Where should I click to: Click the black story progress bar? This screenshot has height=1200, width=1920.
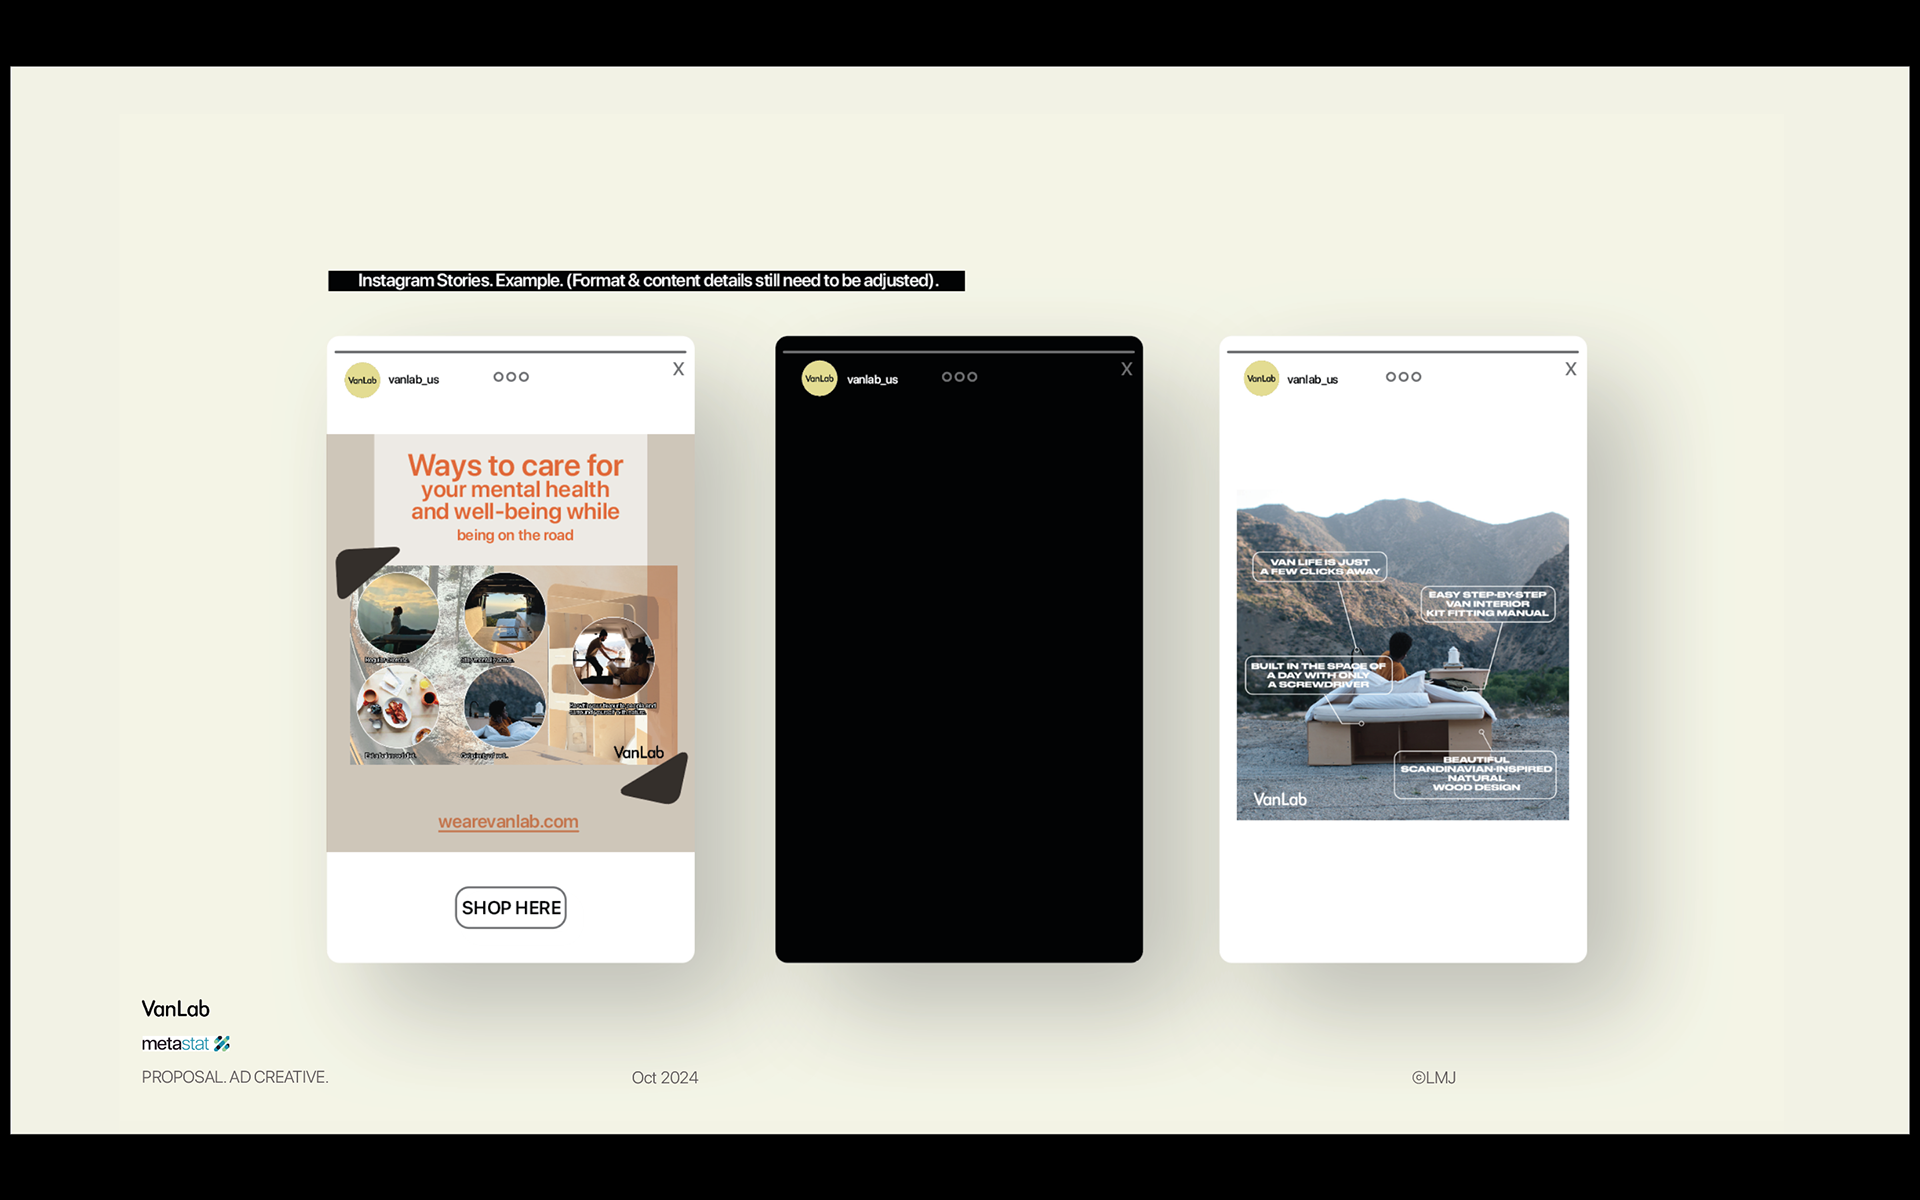(x=958, y=352)
